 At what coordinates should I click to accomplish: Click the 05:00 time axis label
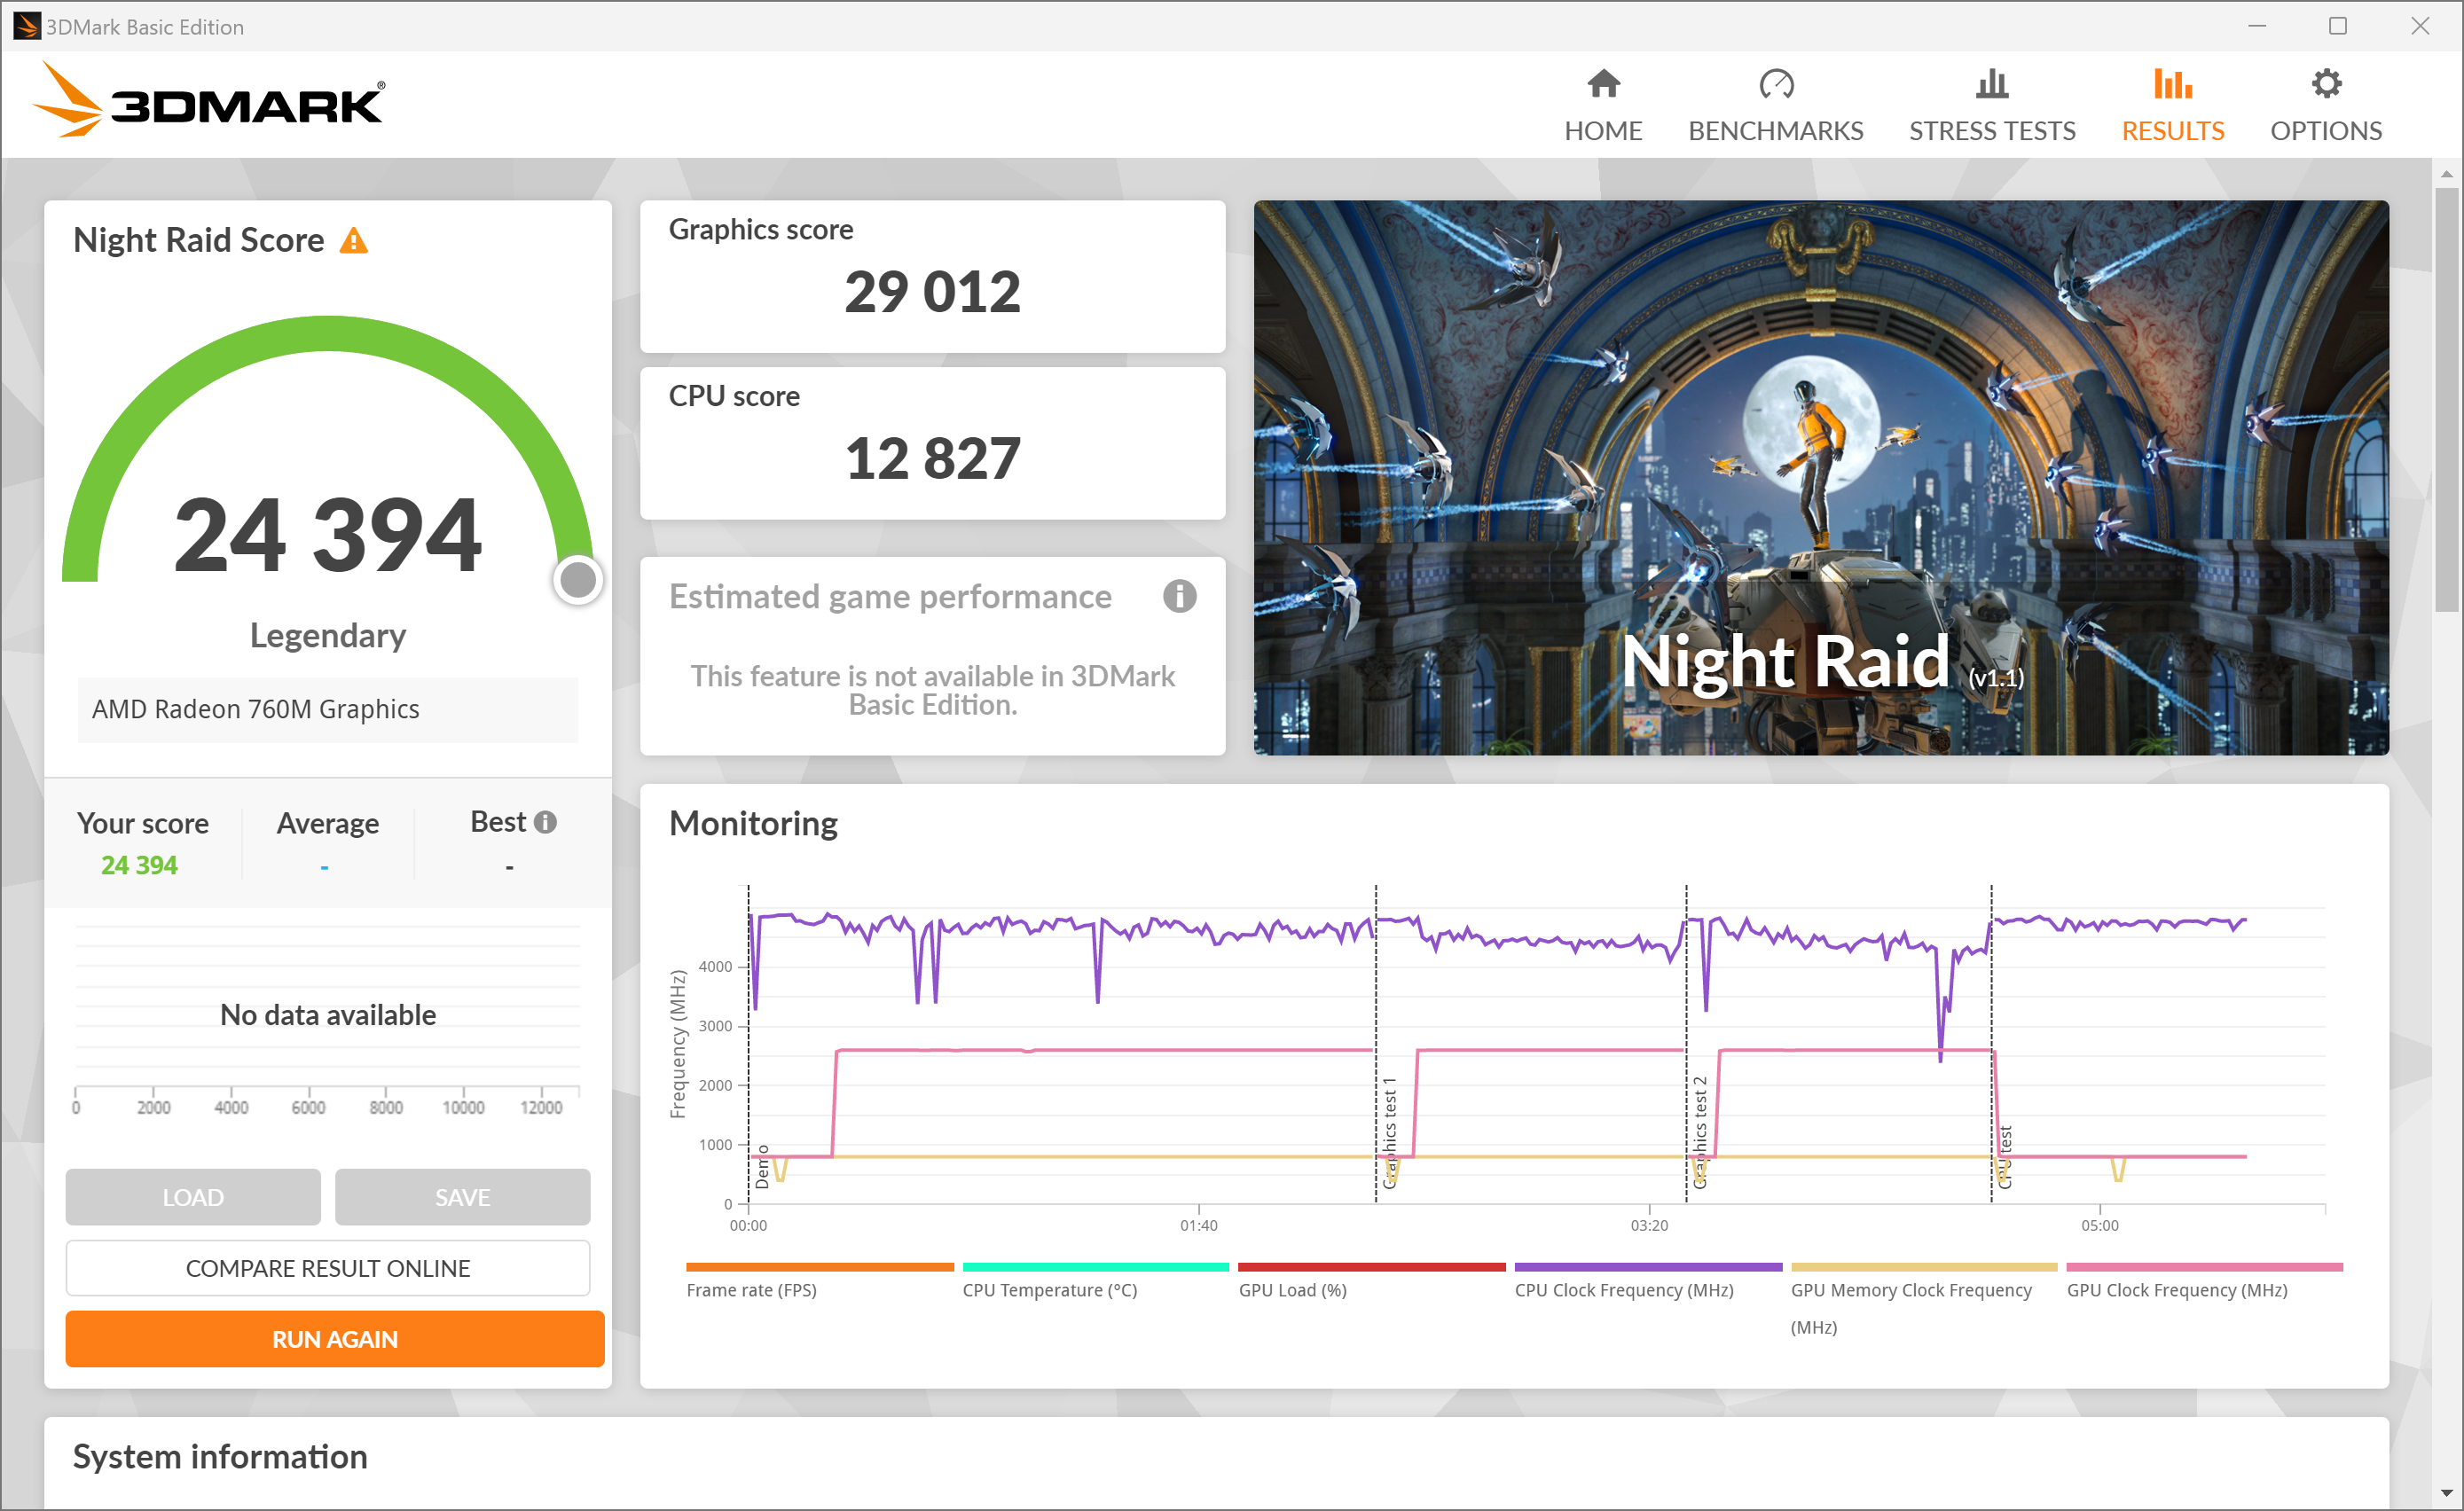tap(2099, 1225)
